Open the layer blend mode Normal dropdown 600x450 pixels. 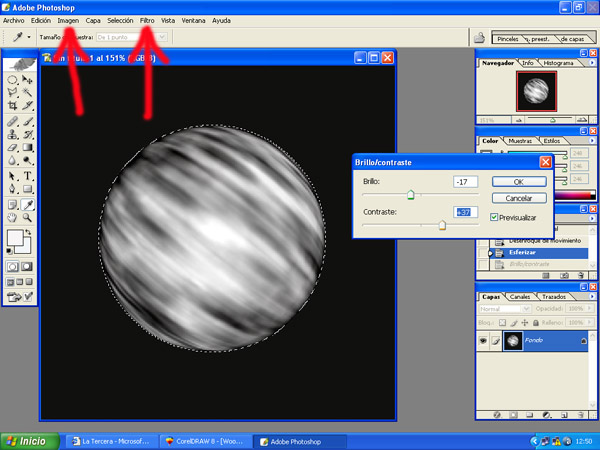[x=504, y=309]
